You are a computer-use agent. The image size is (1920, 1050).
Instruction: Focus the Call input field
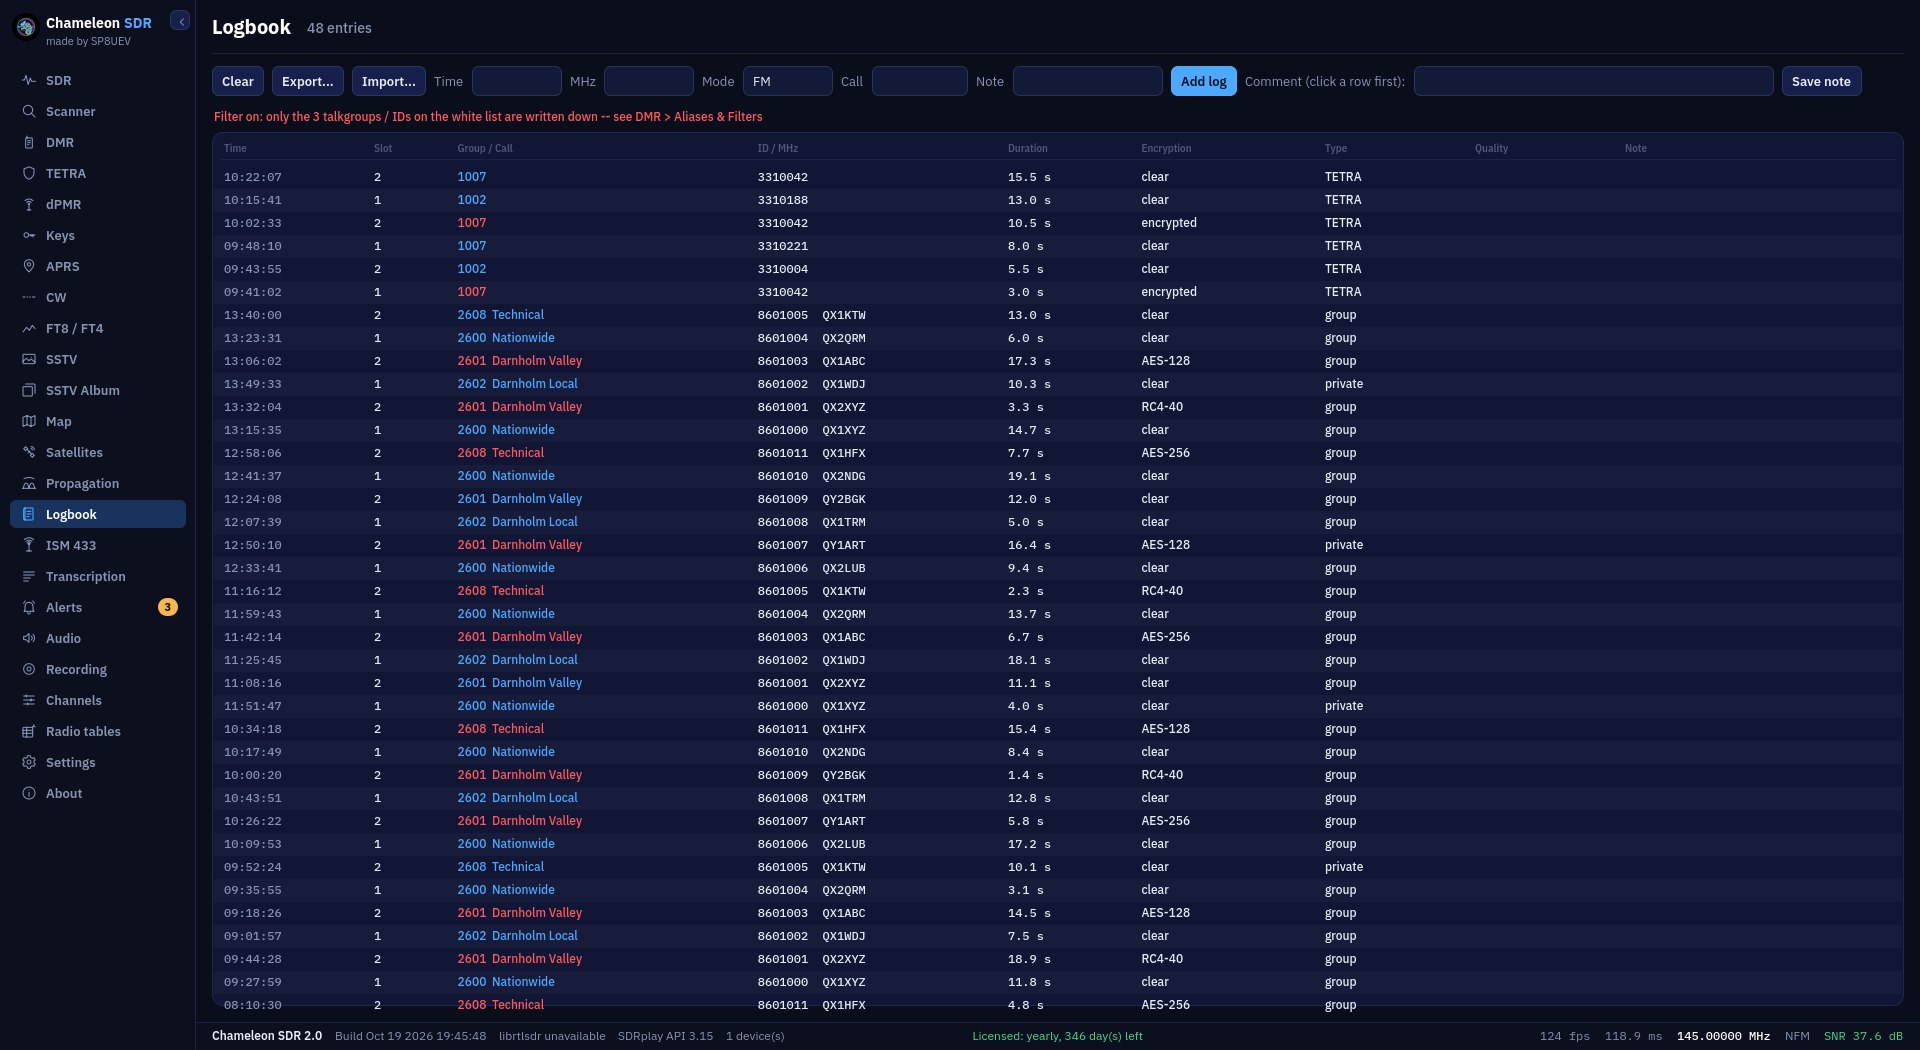pos(920,81)
